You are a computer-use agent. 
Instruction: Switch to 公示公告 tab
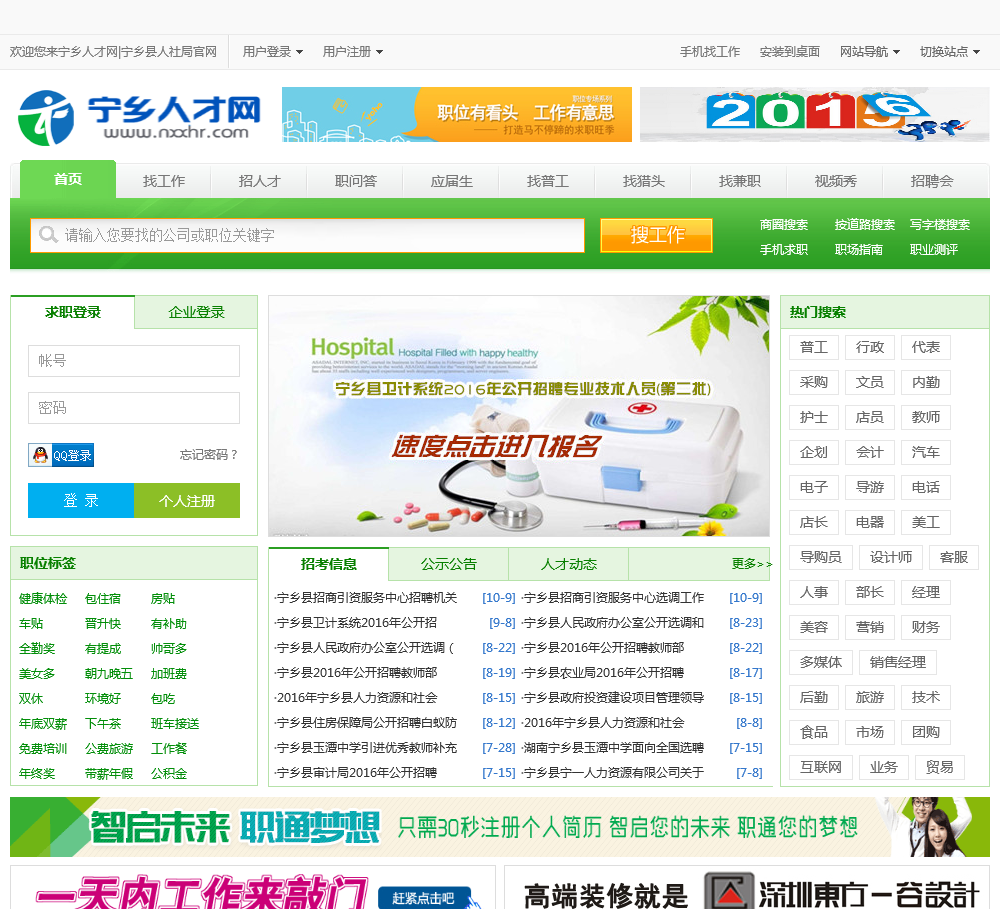pos(448,564)
